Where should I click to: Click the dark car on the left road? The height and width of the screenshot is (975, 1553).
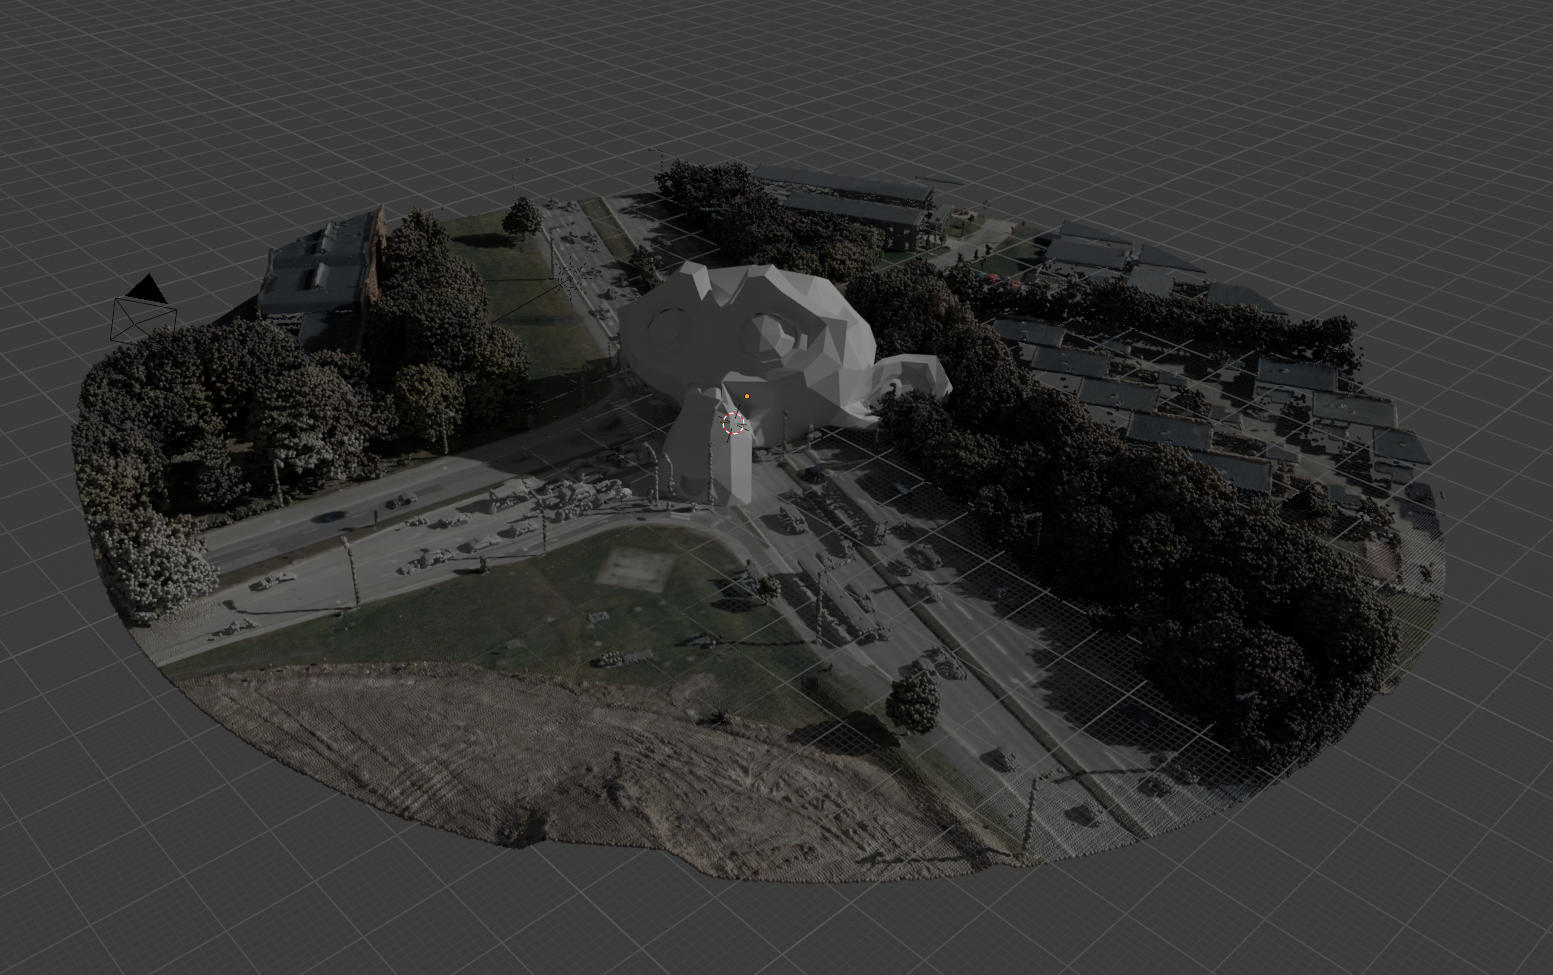pyautogui.click(x=329, y=517)
